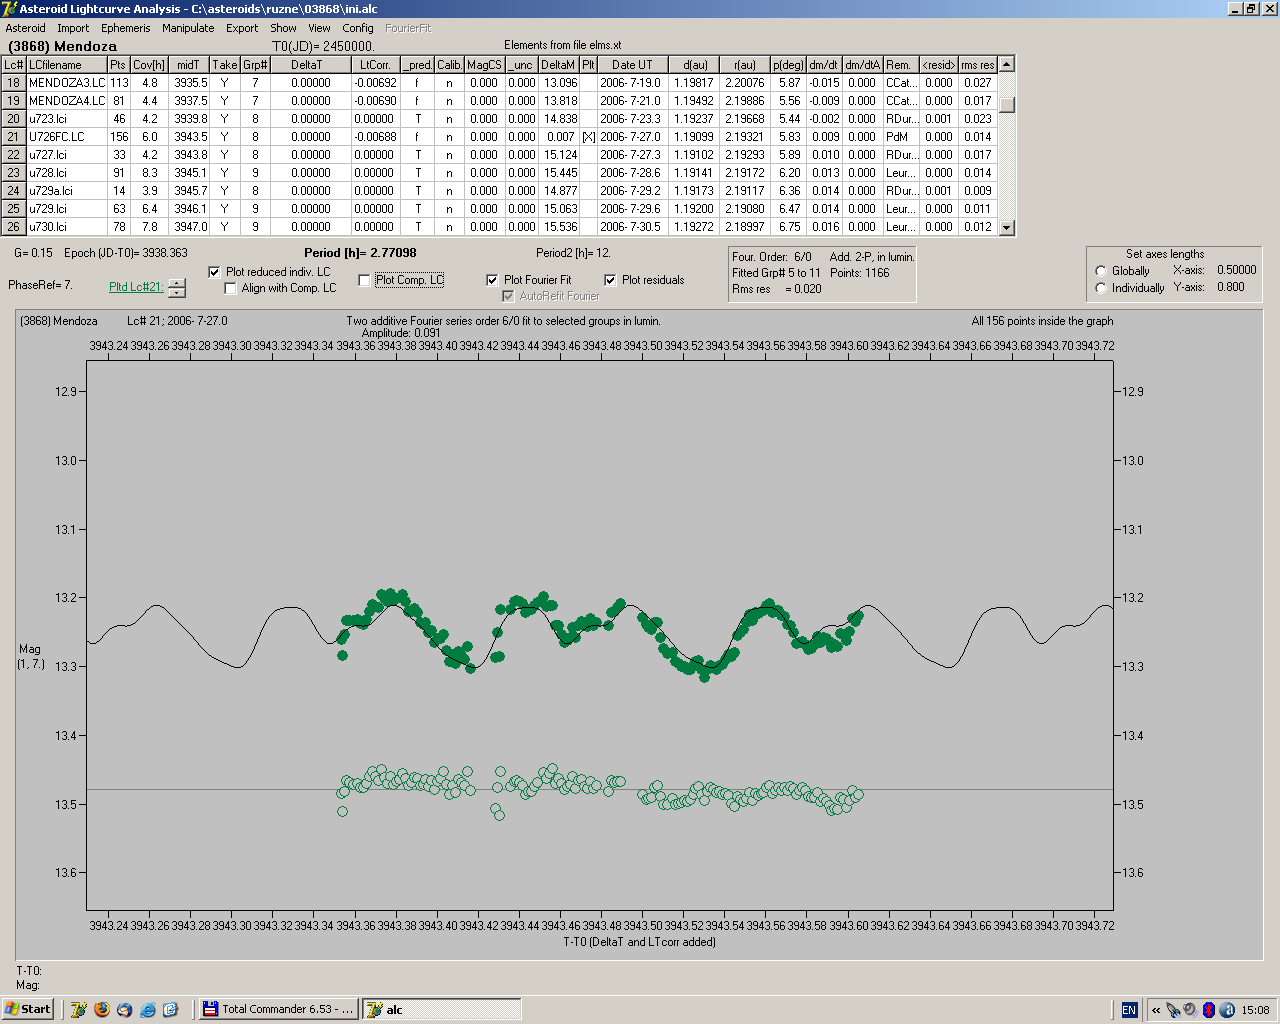The width and height of the screenshot is (1280, 1024).
Task: Click the table scrollbar up arrow
Action: pos(1007,64)
